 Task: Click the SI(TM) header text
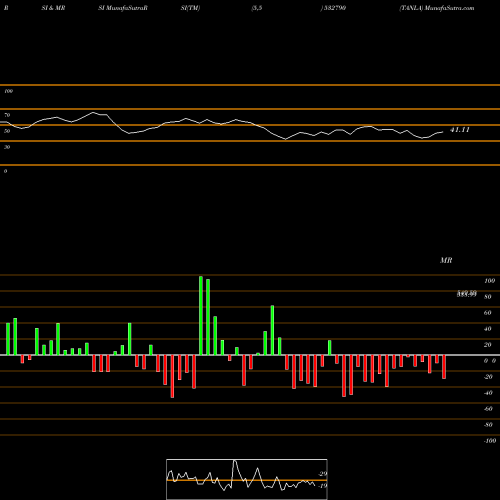point(190,8)
